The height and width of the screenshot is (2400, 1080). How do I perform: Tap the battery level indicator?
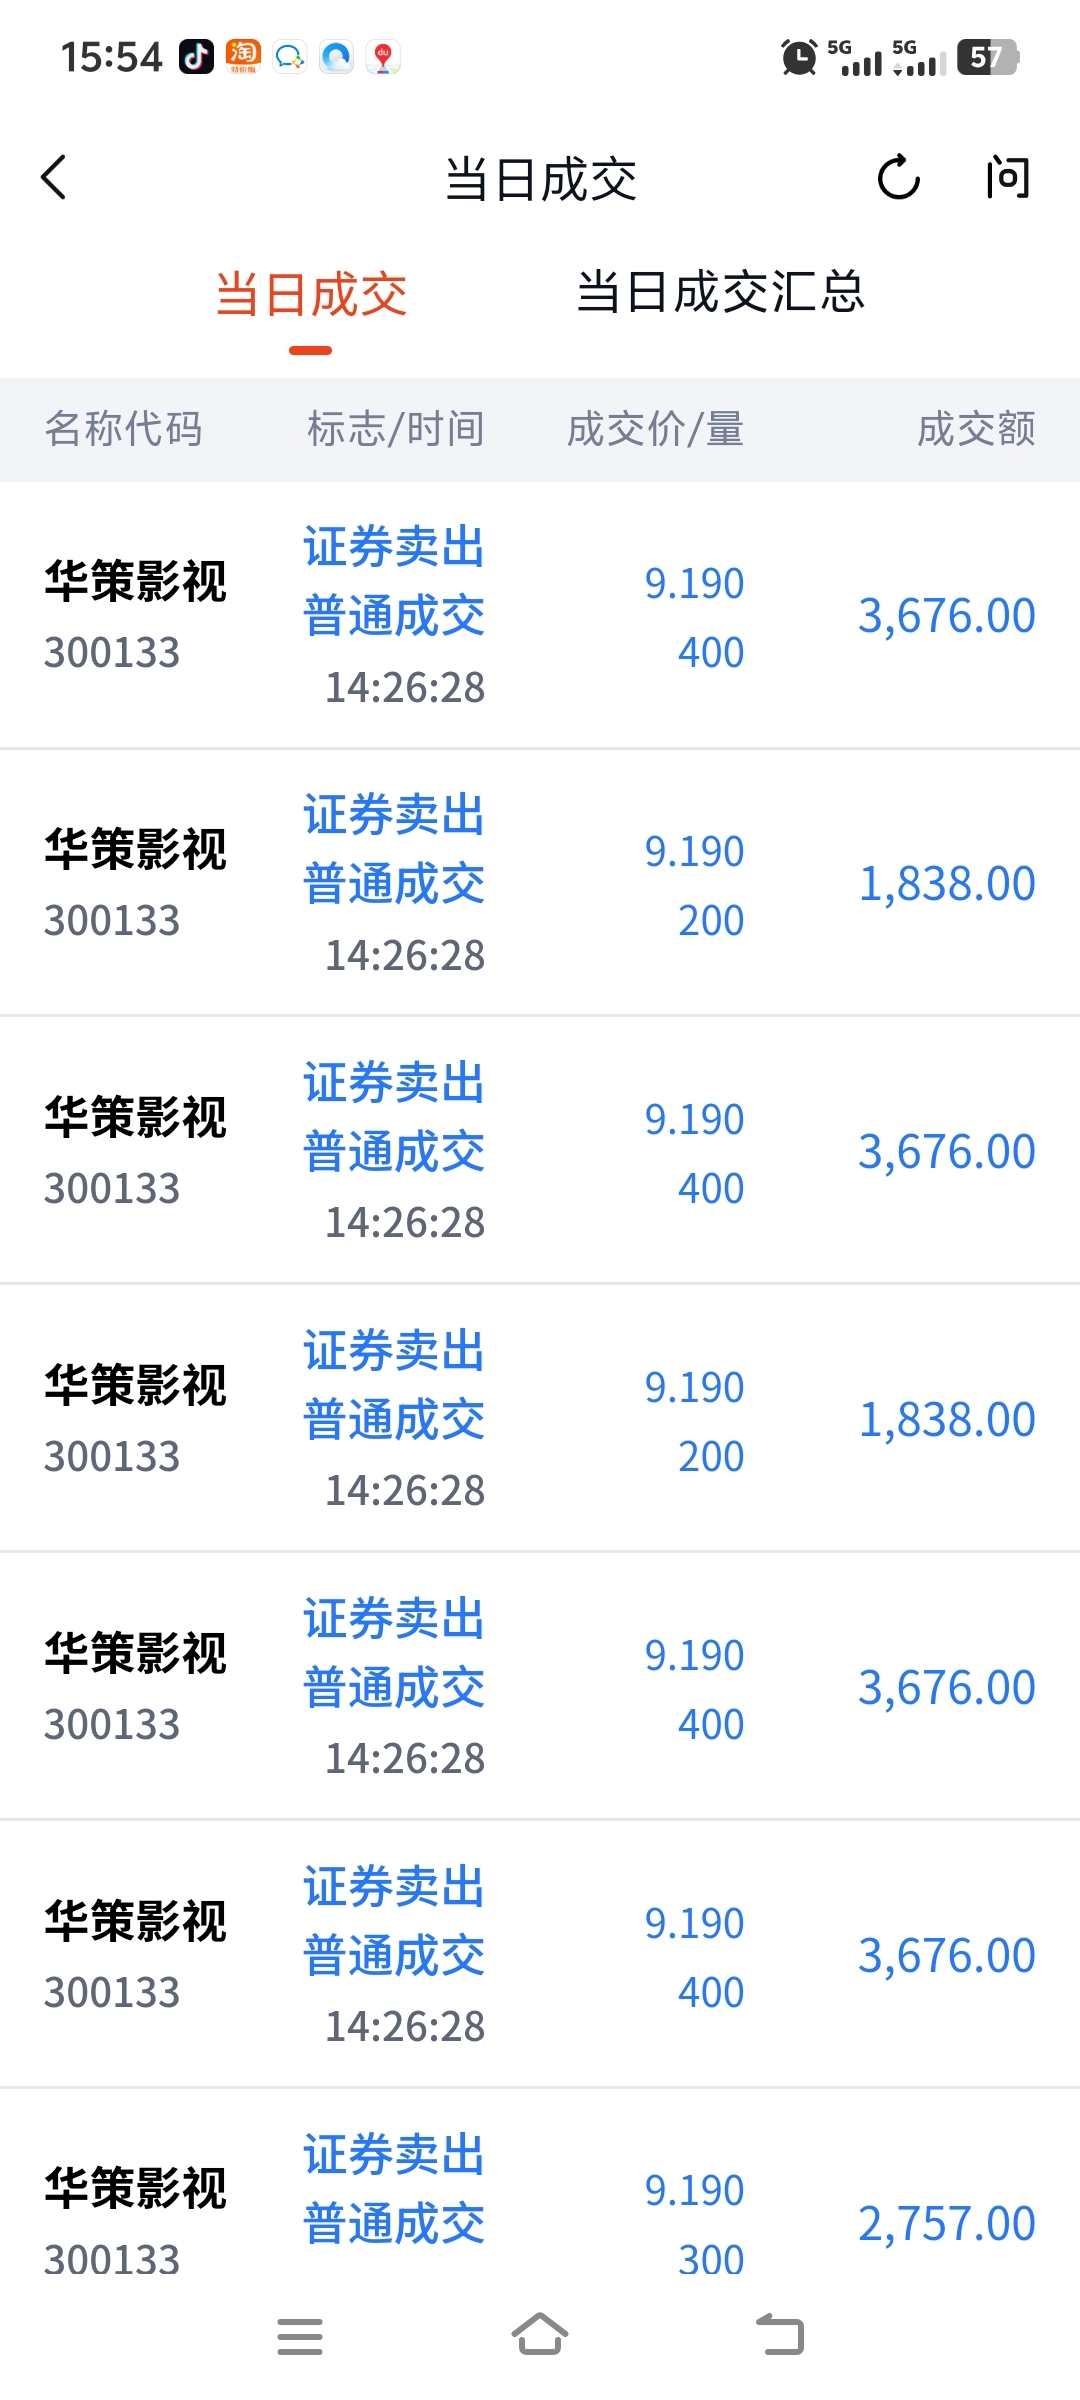[x=988, y=57]
